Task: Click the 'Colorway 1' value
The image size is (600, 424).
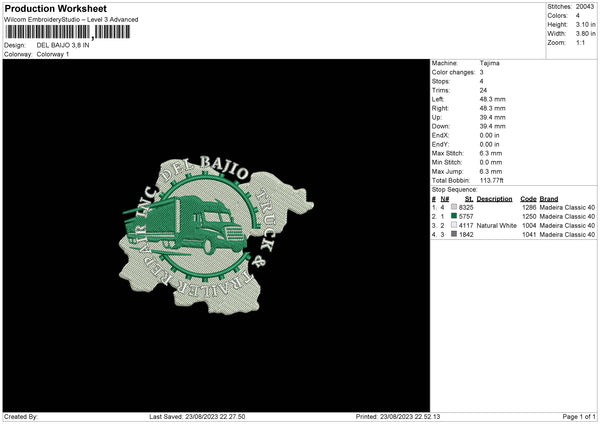Action: coord(53,54)
